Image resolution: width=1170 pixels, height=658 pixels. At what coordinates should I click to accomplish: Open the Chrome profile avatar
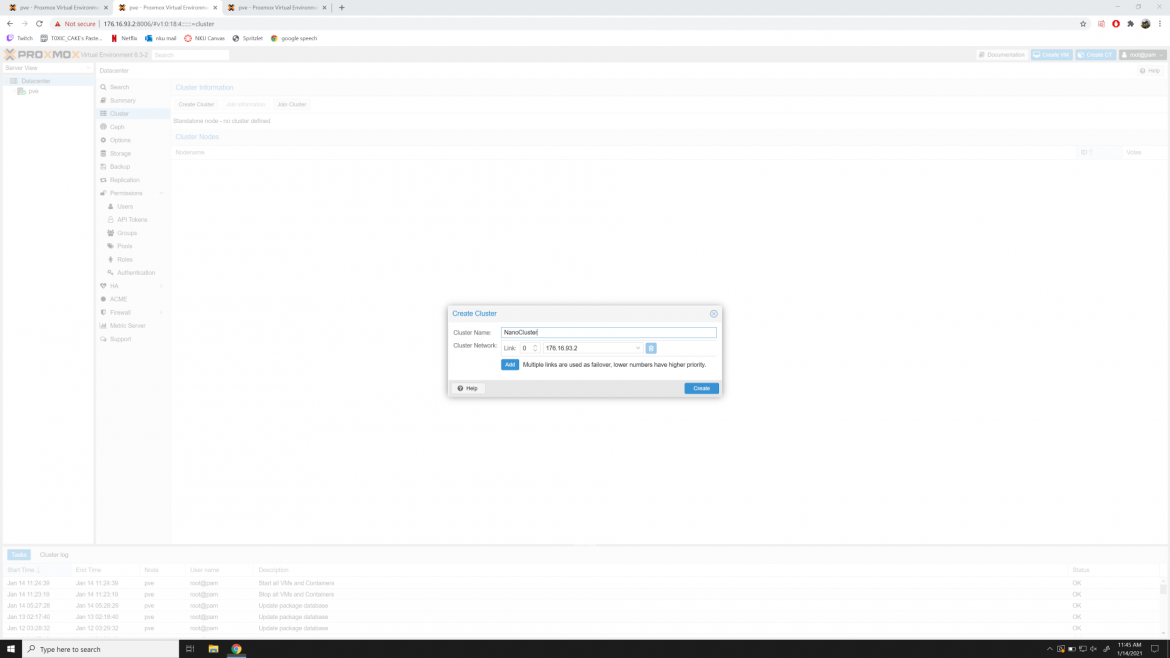pos(1145,24)
